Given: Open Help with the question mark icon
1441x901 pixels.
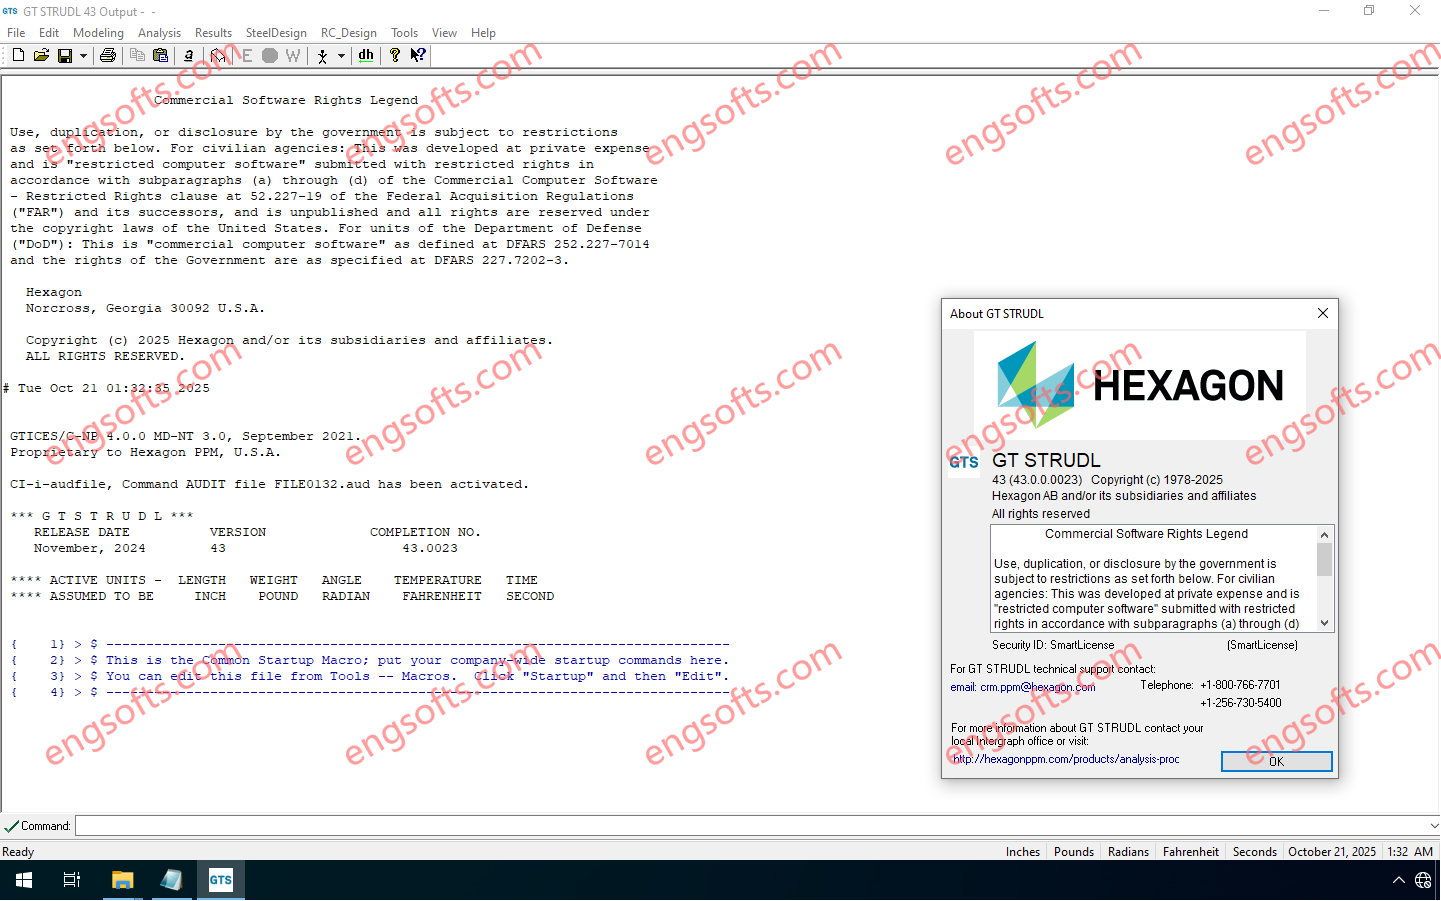Looking at the screenshot, I should (x=394, y=55).
